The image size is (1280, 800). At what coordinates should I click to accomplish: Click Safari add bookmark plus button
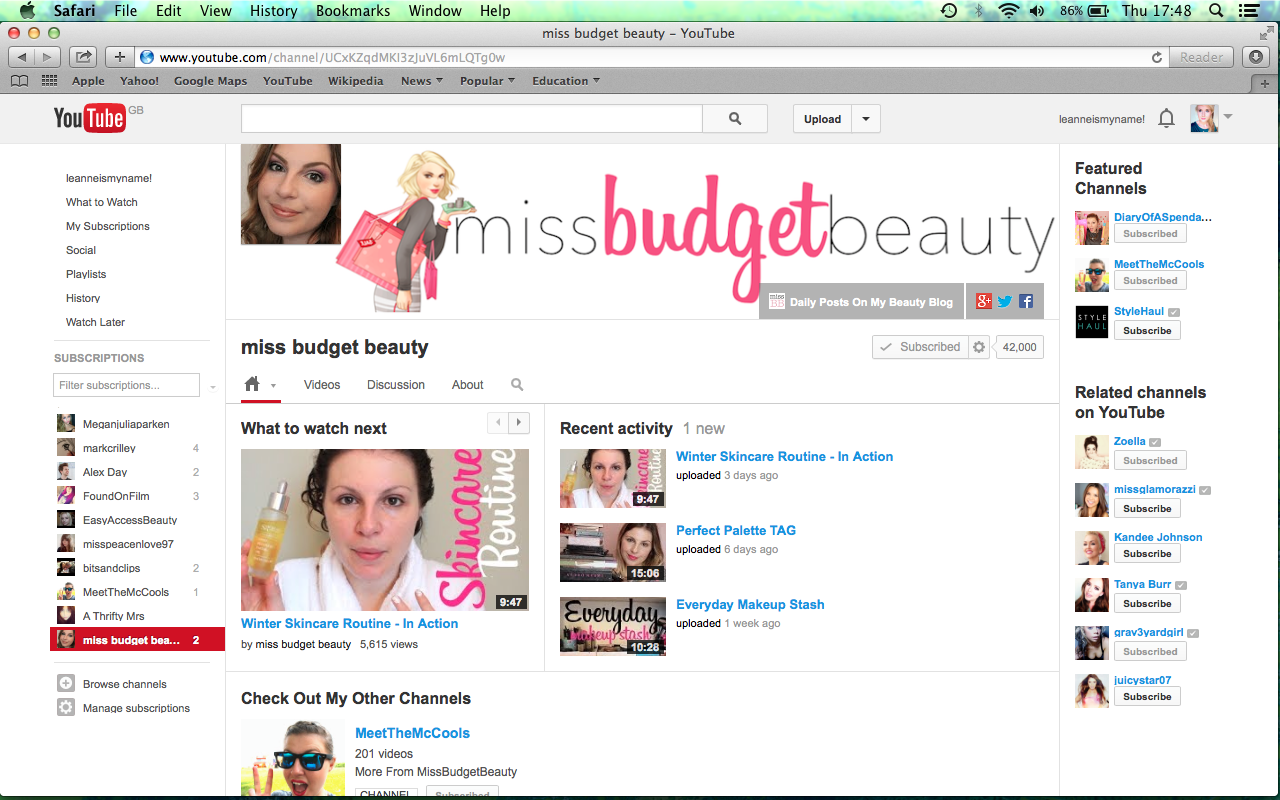coord(119,57)
